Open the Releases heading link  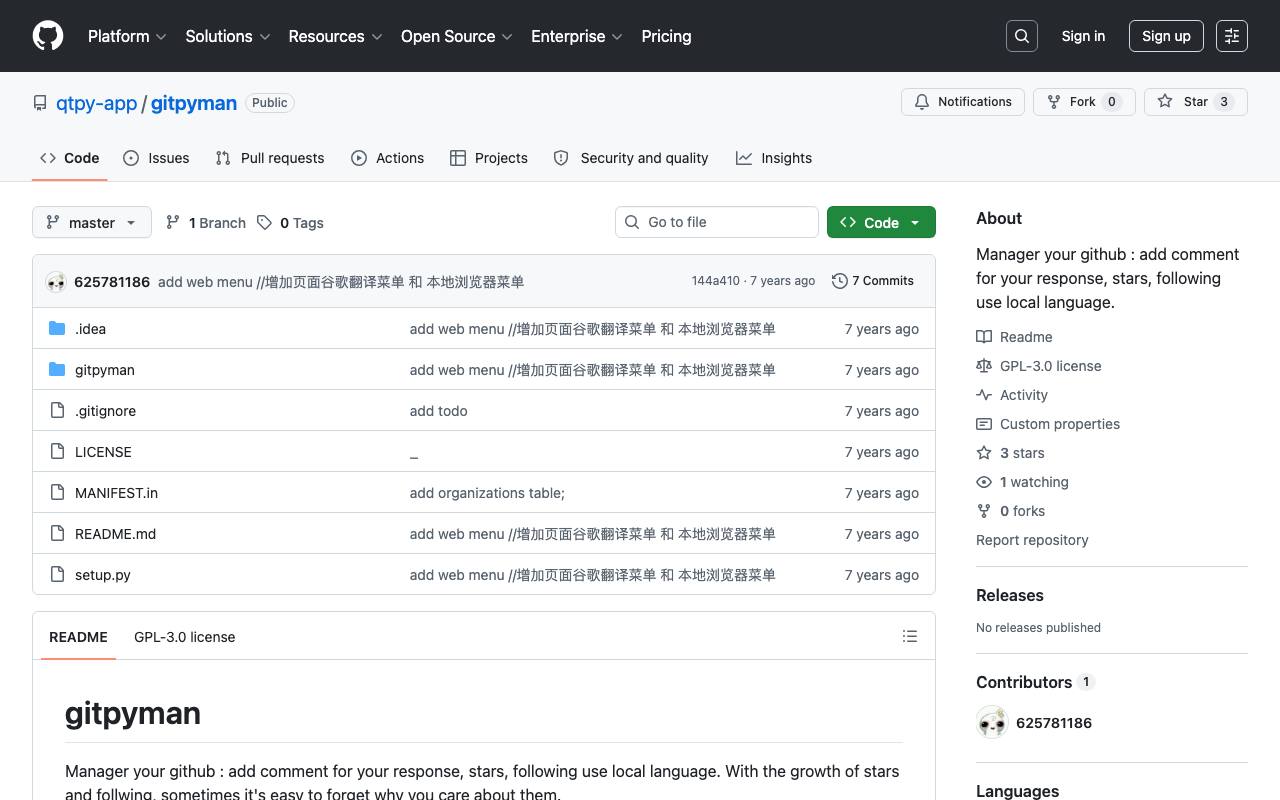(x=1010, y=595)
